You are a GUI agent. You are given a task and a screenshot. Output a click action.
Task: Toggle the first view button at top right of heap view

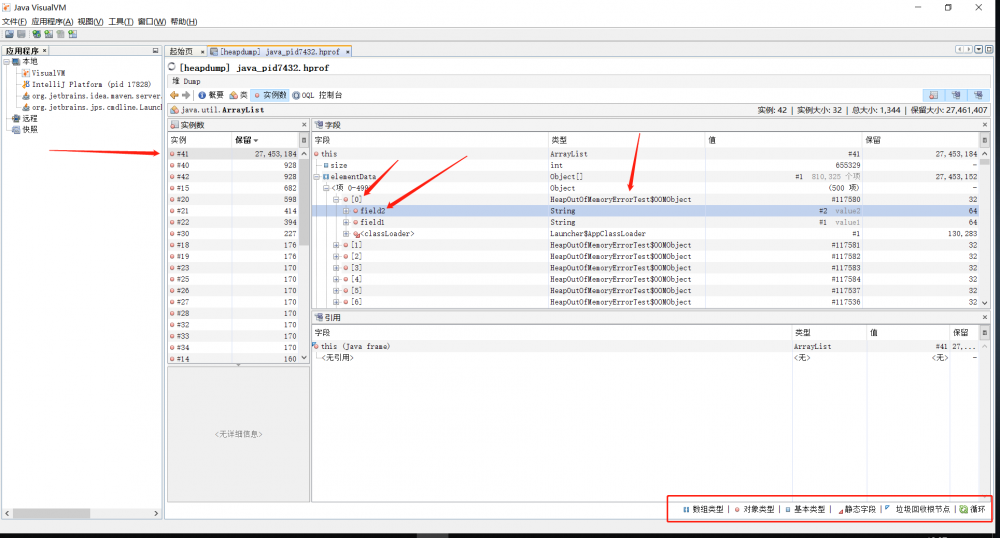[x=934, y=95]
